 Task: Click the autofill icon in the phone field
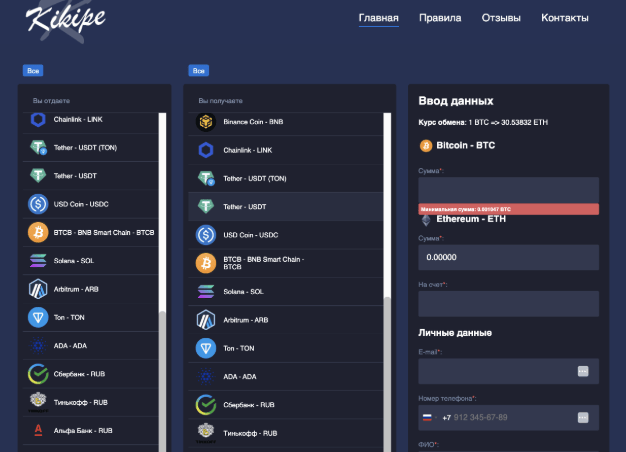point(583,418)
